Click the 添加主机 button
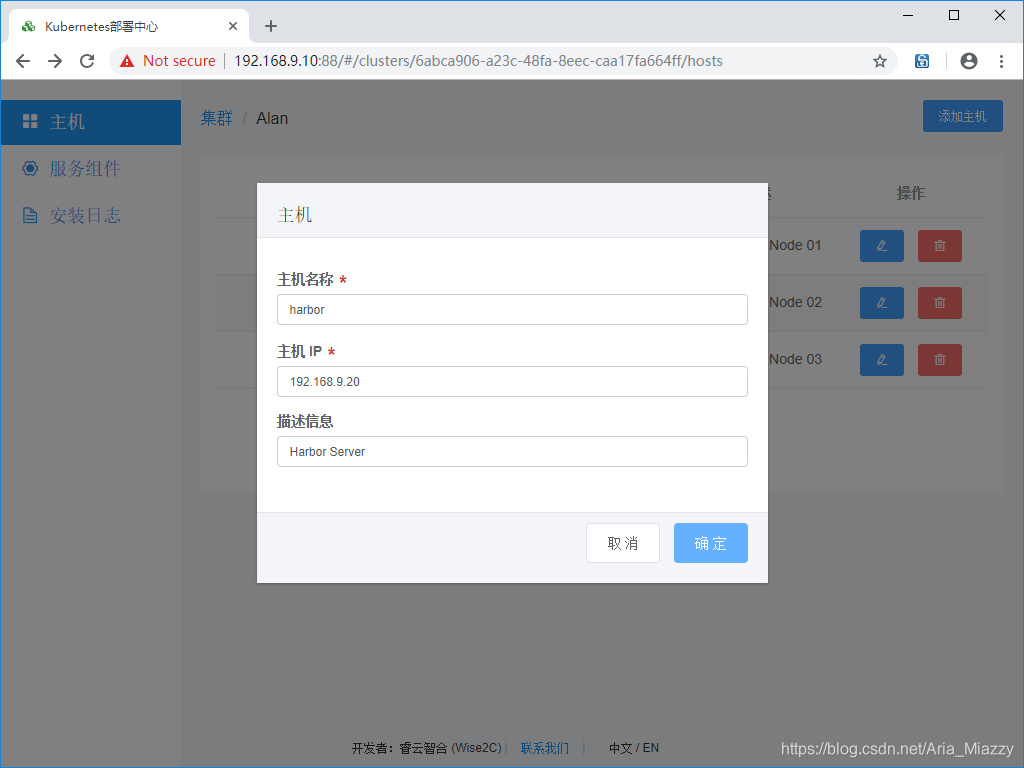The image size is (1024, 768). pos(962,116)
